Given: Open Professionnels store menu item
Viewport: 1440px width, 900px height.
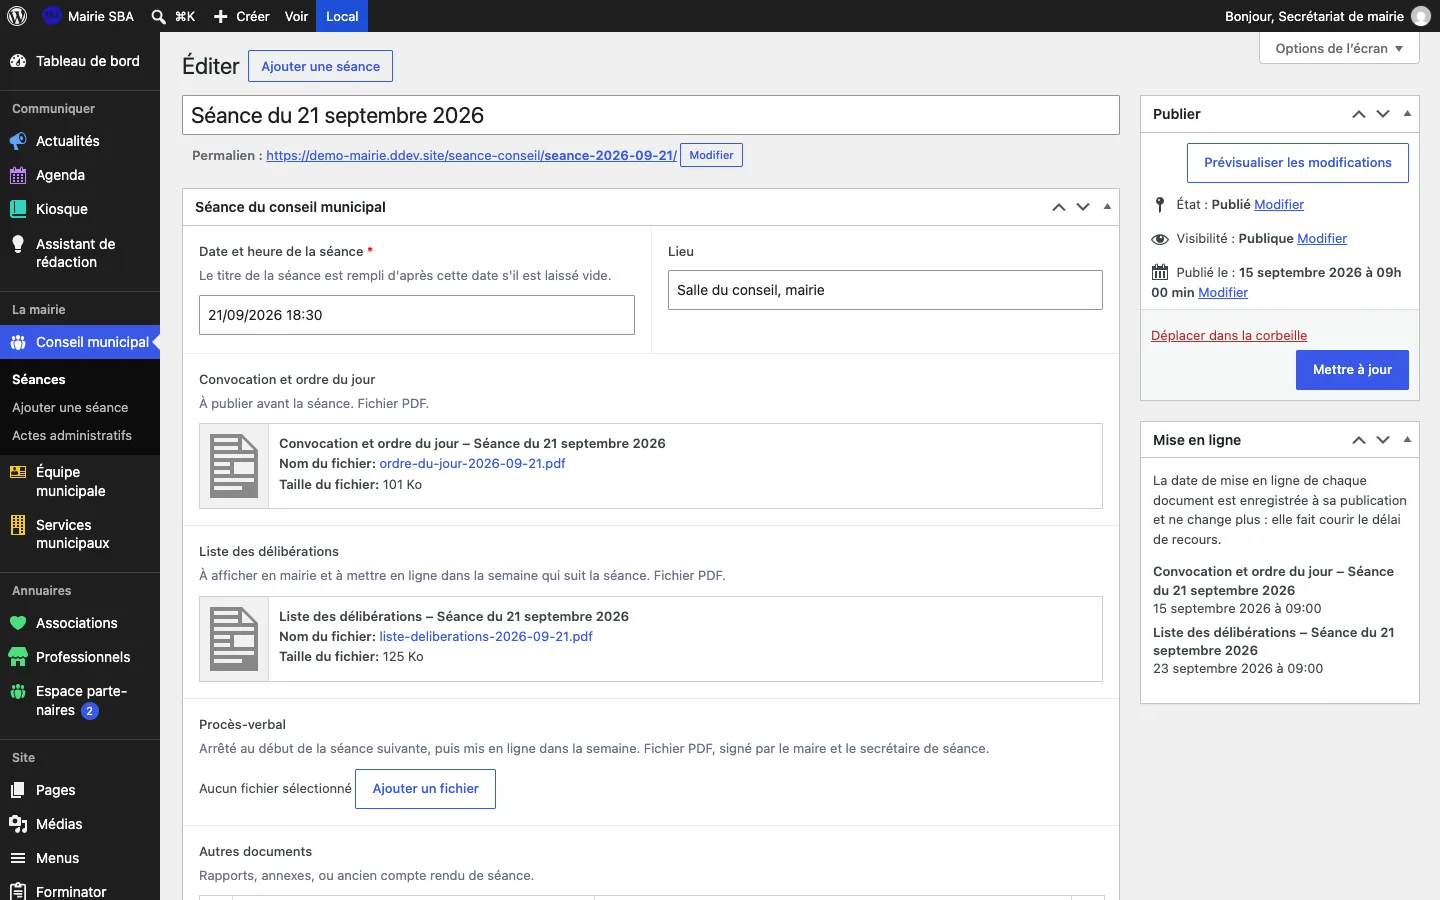Looking at the screenshot, I should [80, 657].
